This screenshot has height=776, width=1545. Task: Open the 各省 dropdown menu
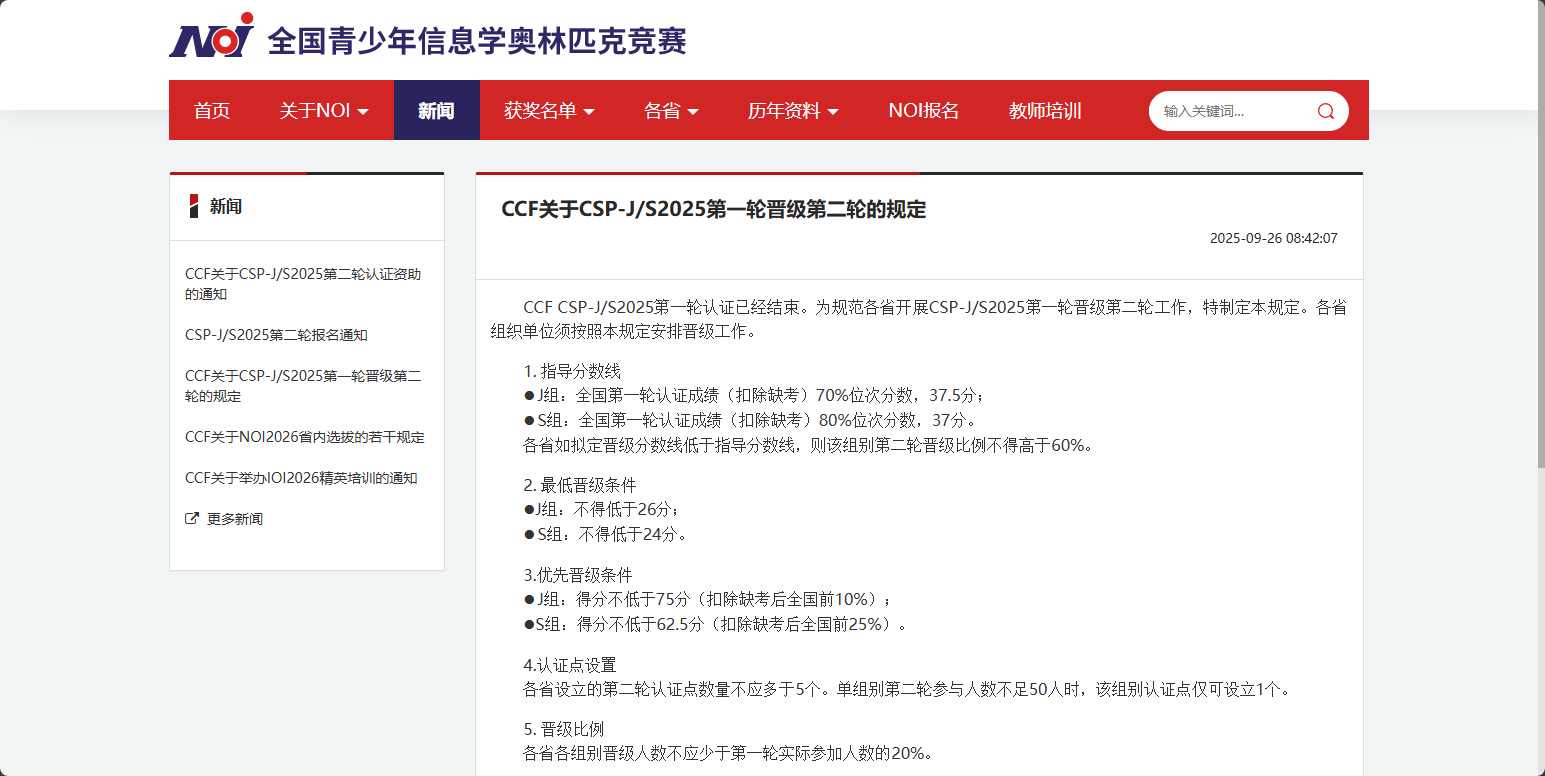click(x=671, y=111)
